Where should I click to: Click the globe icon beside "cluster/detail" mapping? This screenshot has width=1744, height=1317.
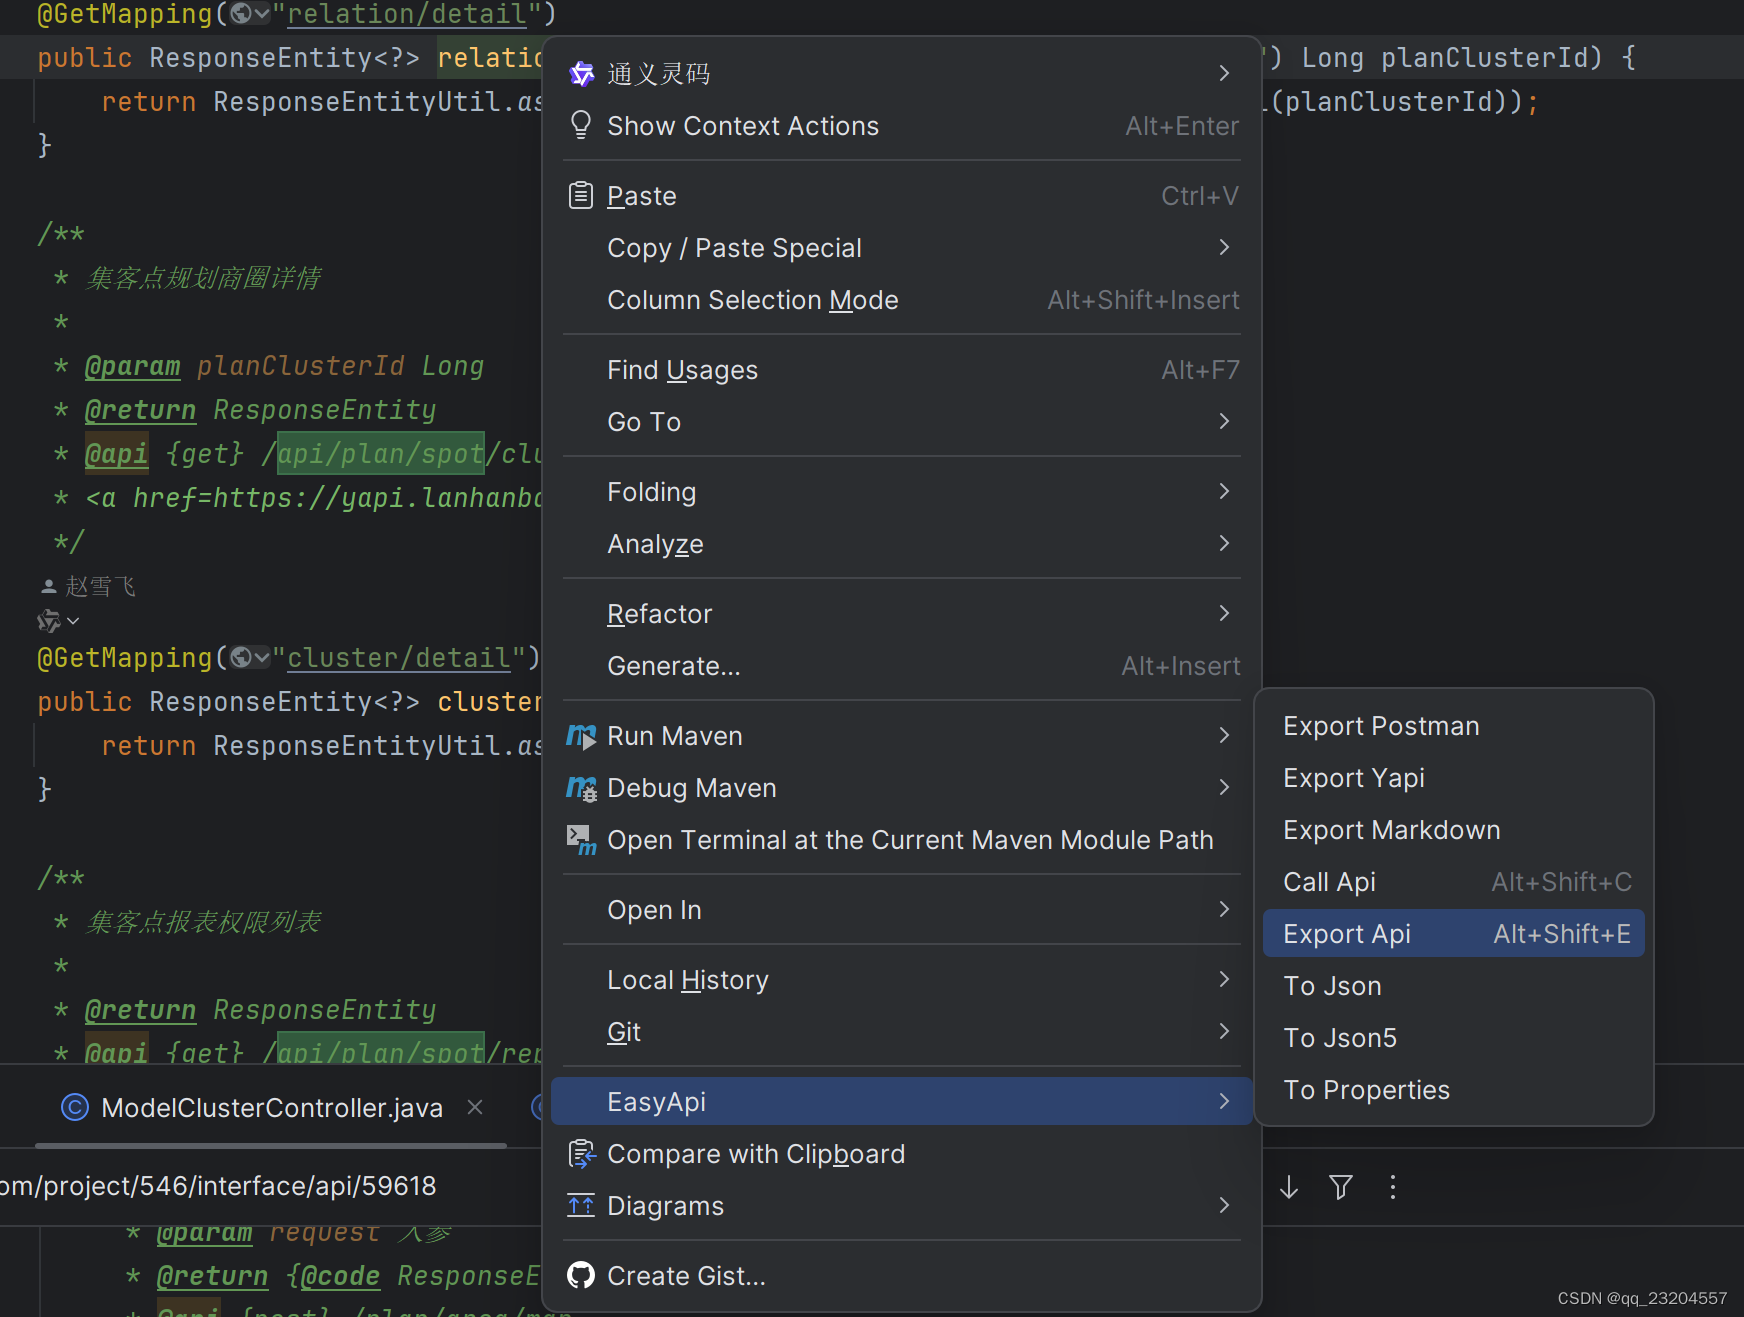click(x=241, y=657)
